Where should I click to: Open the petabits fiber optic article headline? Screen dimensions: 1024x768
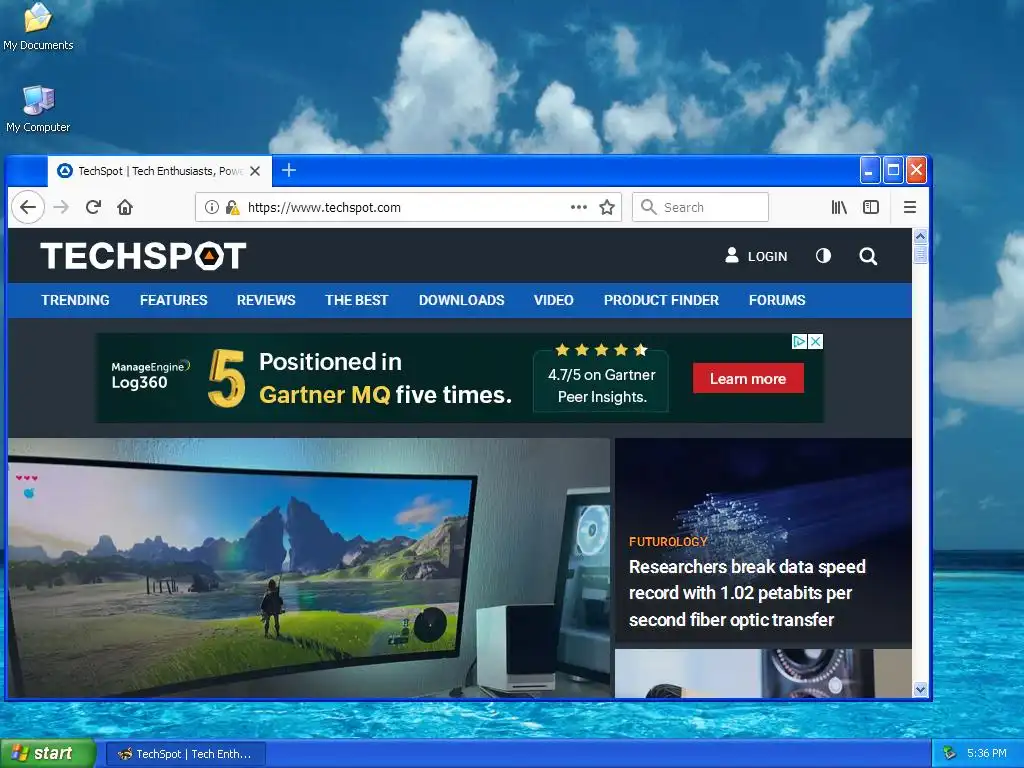tap(747, 593)
